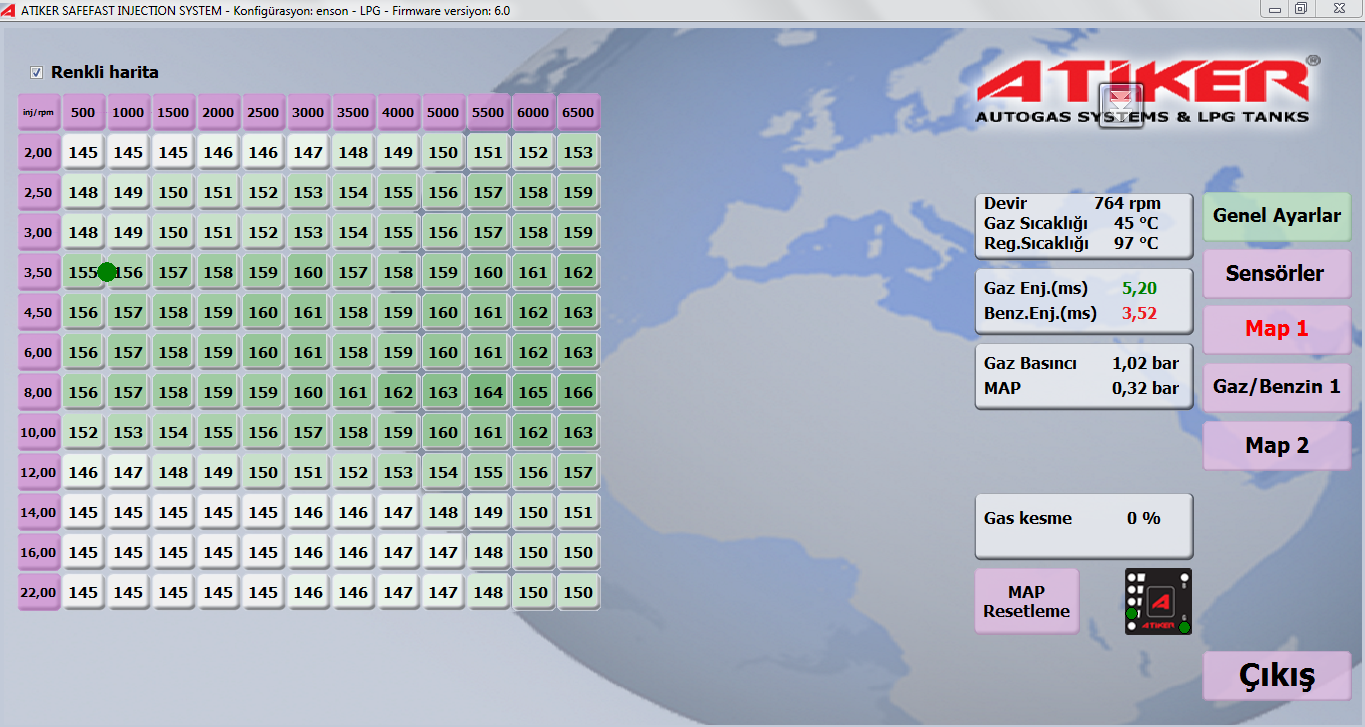Image resolution: width=1365 pixels, height=727 pixels.
Task: Select the 16,00 injection row header
Action: [x=39, y=552]
